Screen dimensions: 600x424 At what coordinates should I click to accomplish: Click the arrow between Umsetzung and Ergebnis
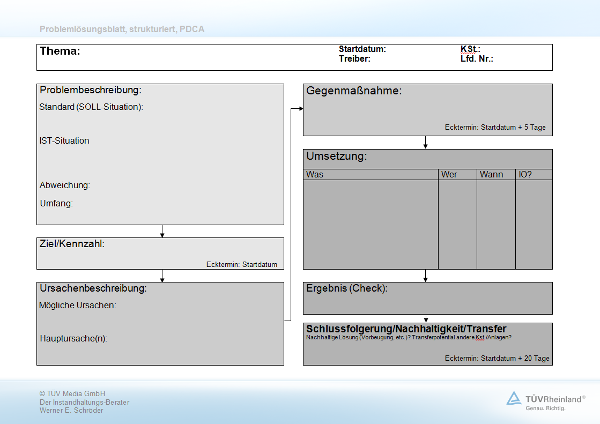[x=426, y=275]
